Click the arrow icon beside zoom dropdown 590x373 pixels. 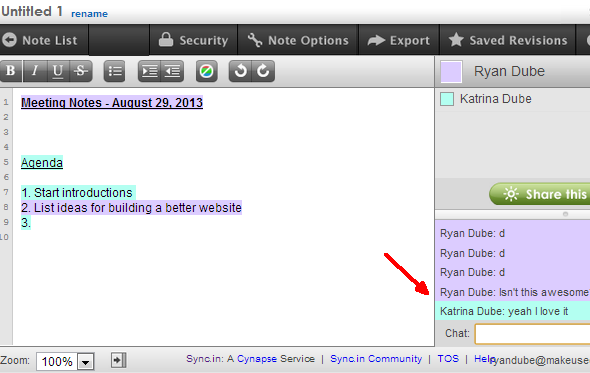click(118, 360)
